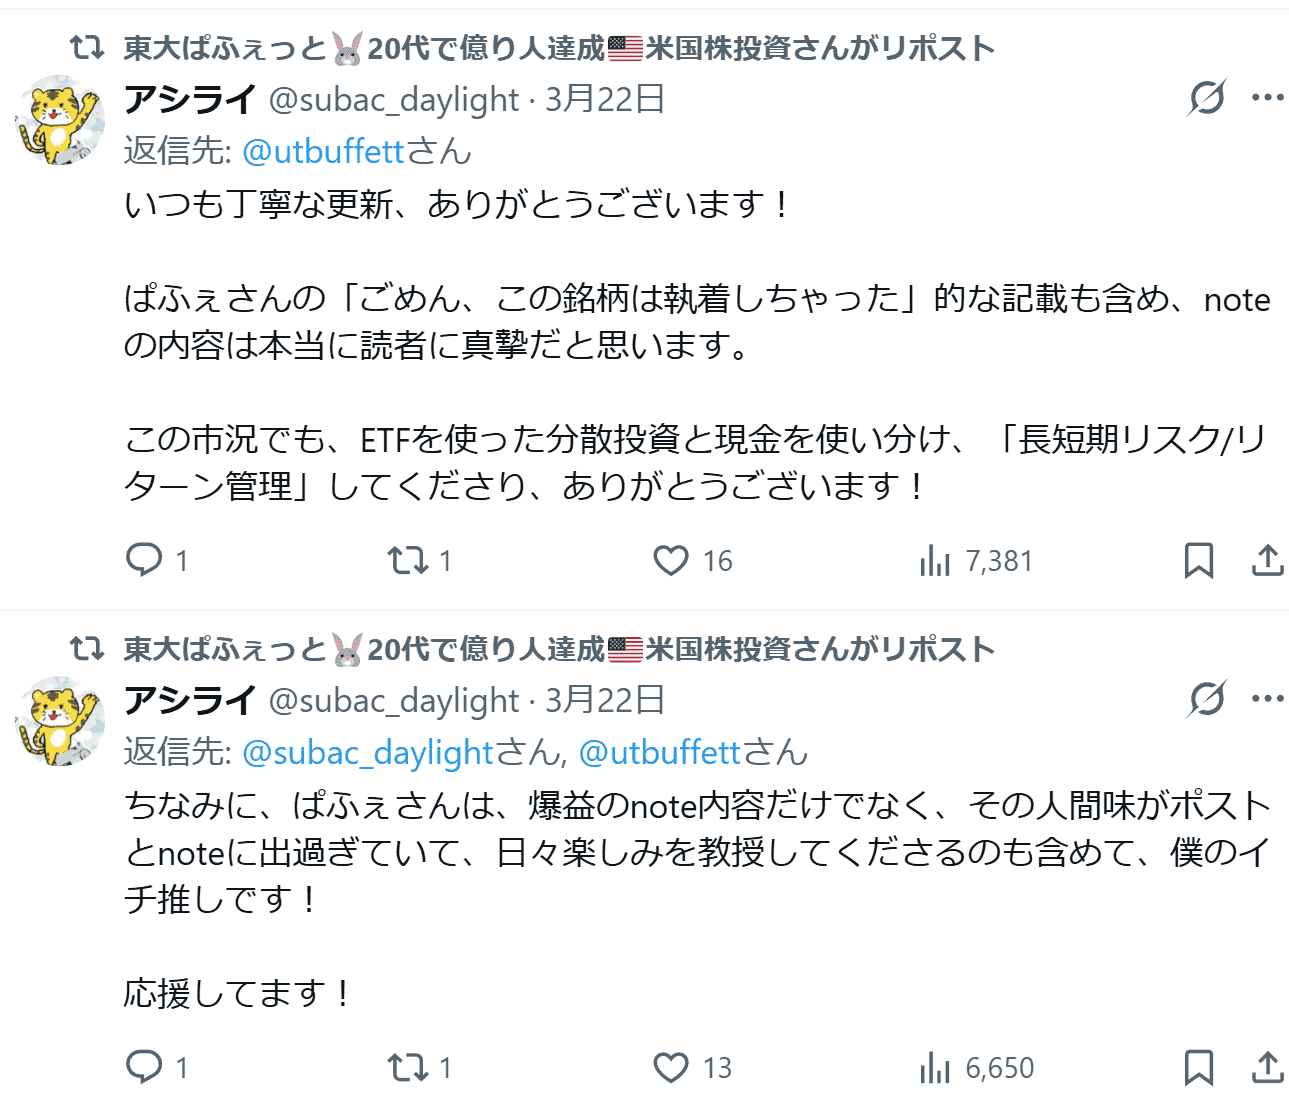Open @utbuffett mention link in first post

coord(323,152)
